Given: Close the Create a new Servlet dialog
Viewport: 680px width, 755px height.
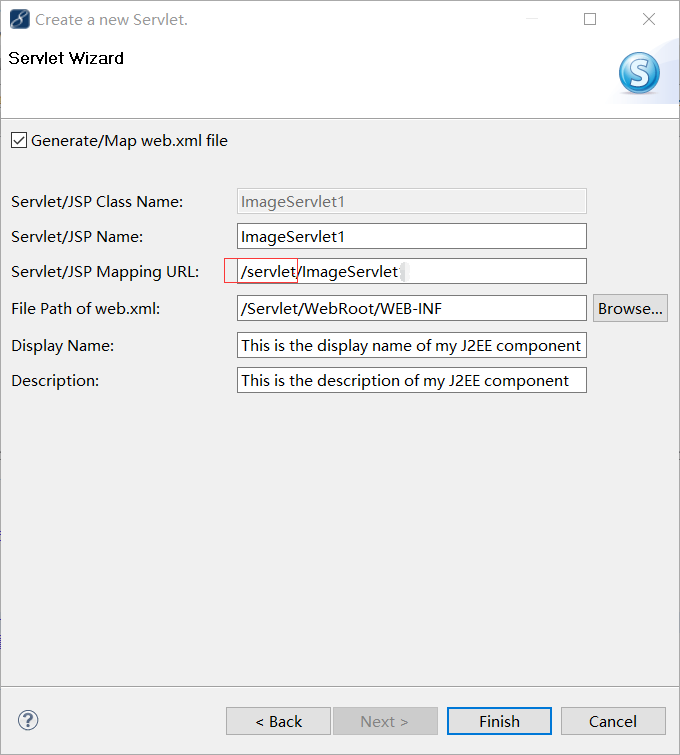Looking at the screenshot, I should 649,19.
